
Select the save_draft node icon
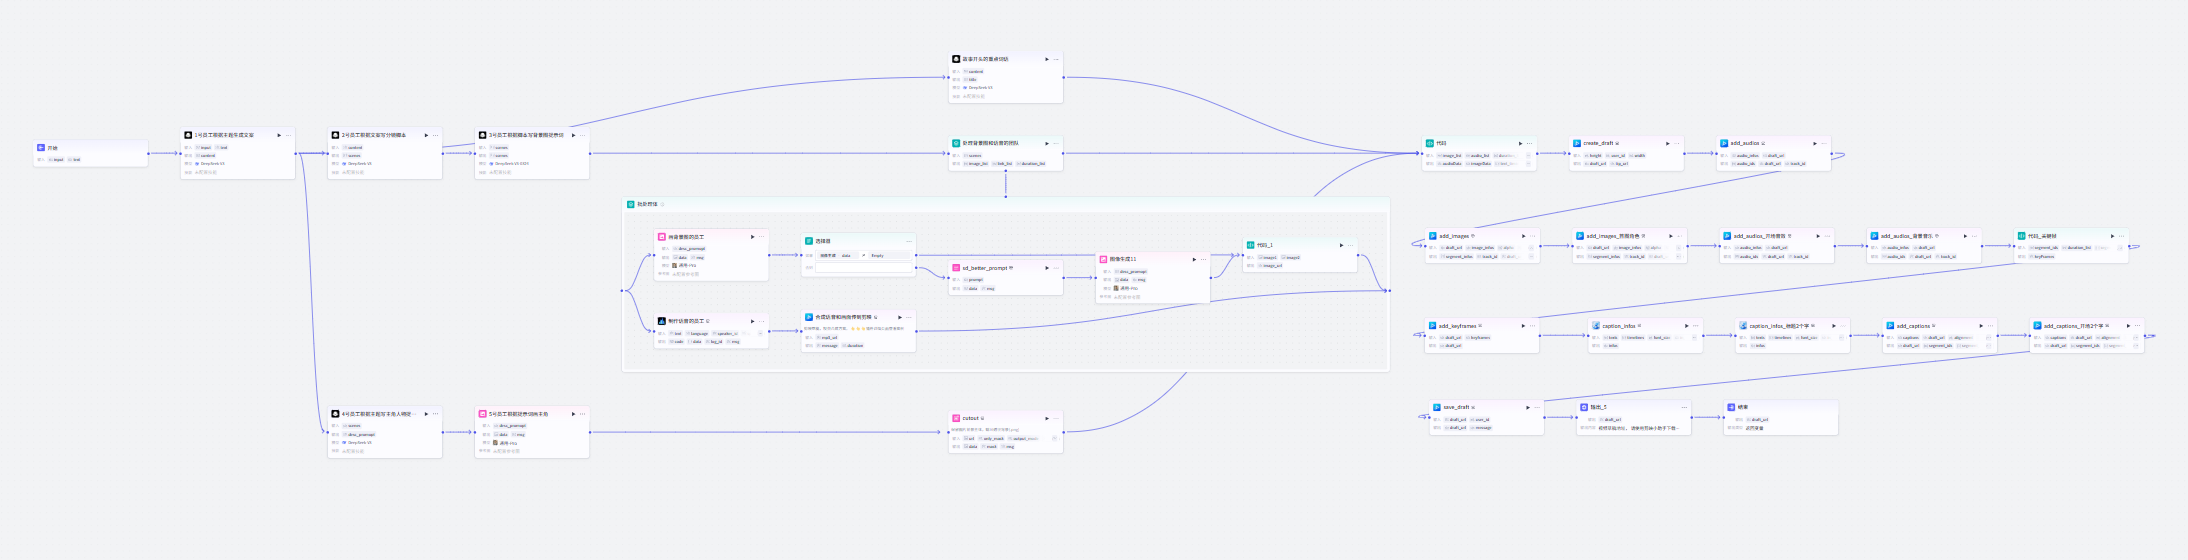click(x=1437, y=407)
